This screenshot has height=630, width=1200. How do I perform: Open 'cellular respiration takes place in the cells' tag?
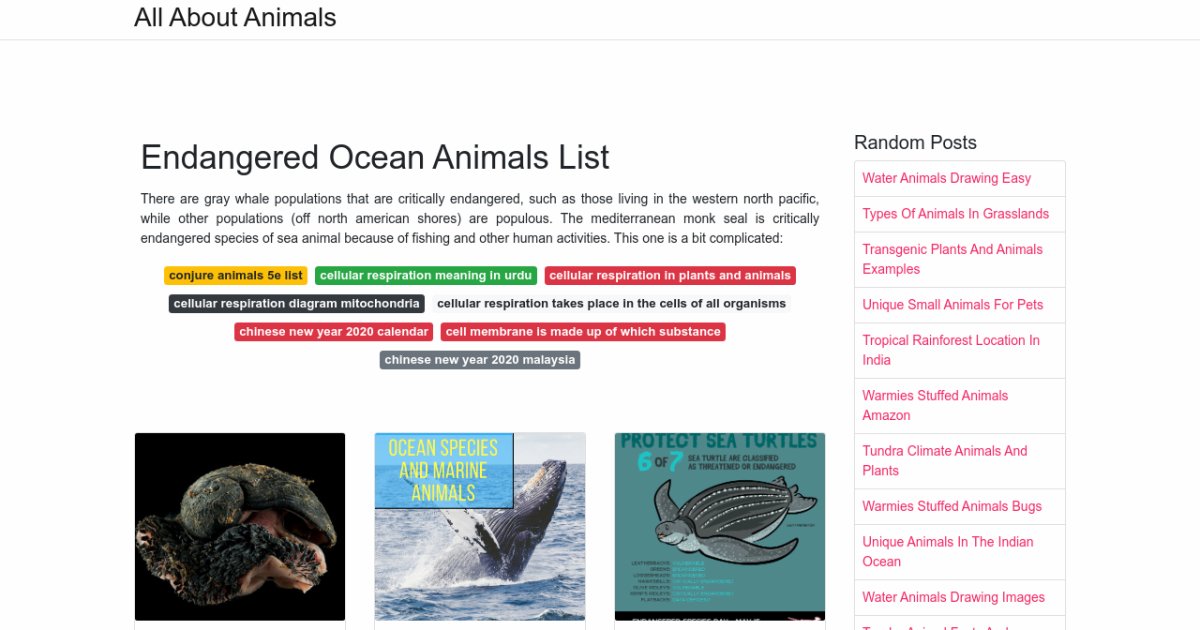pos(611,303)
